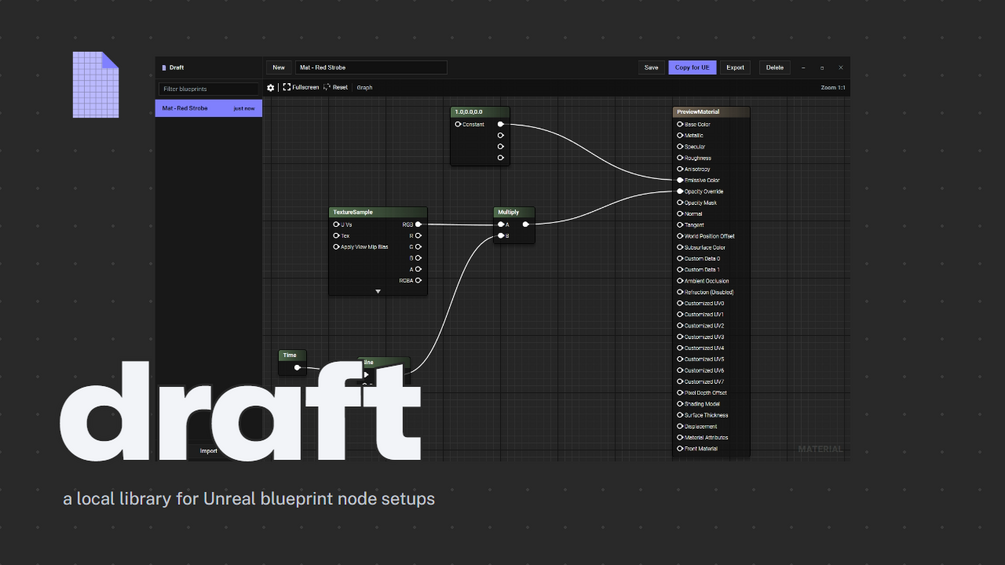
Task: Click the Customized UV0 pin
Action: [x=680, y=303]
